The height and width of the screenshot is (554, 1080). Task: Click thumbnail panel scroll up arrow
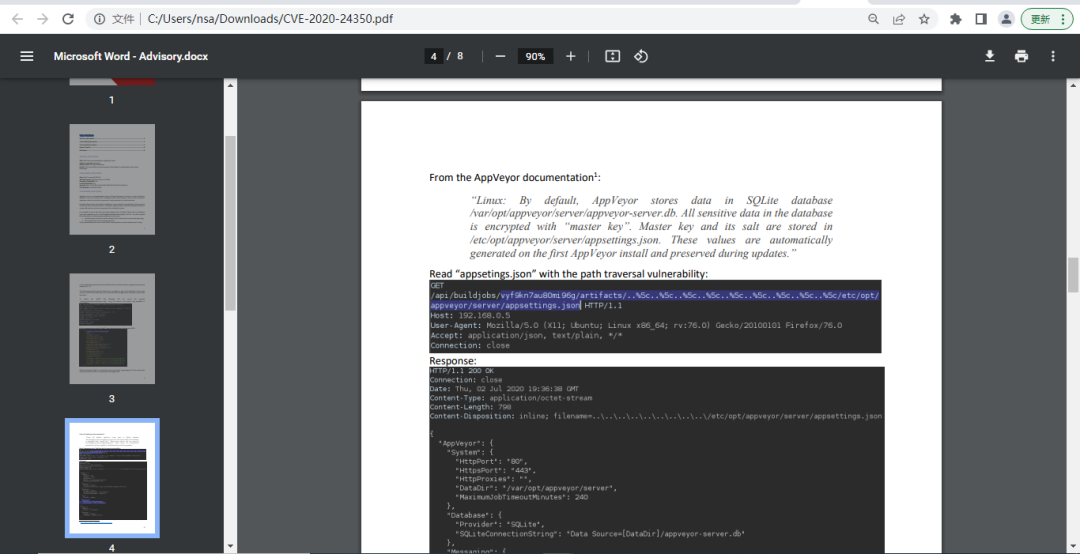pyautogui.click(x=230, y=85)
